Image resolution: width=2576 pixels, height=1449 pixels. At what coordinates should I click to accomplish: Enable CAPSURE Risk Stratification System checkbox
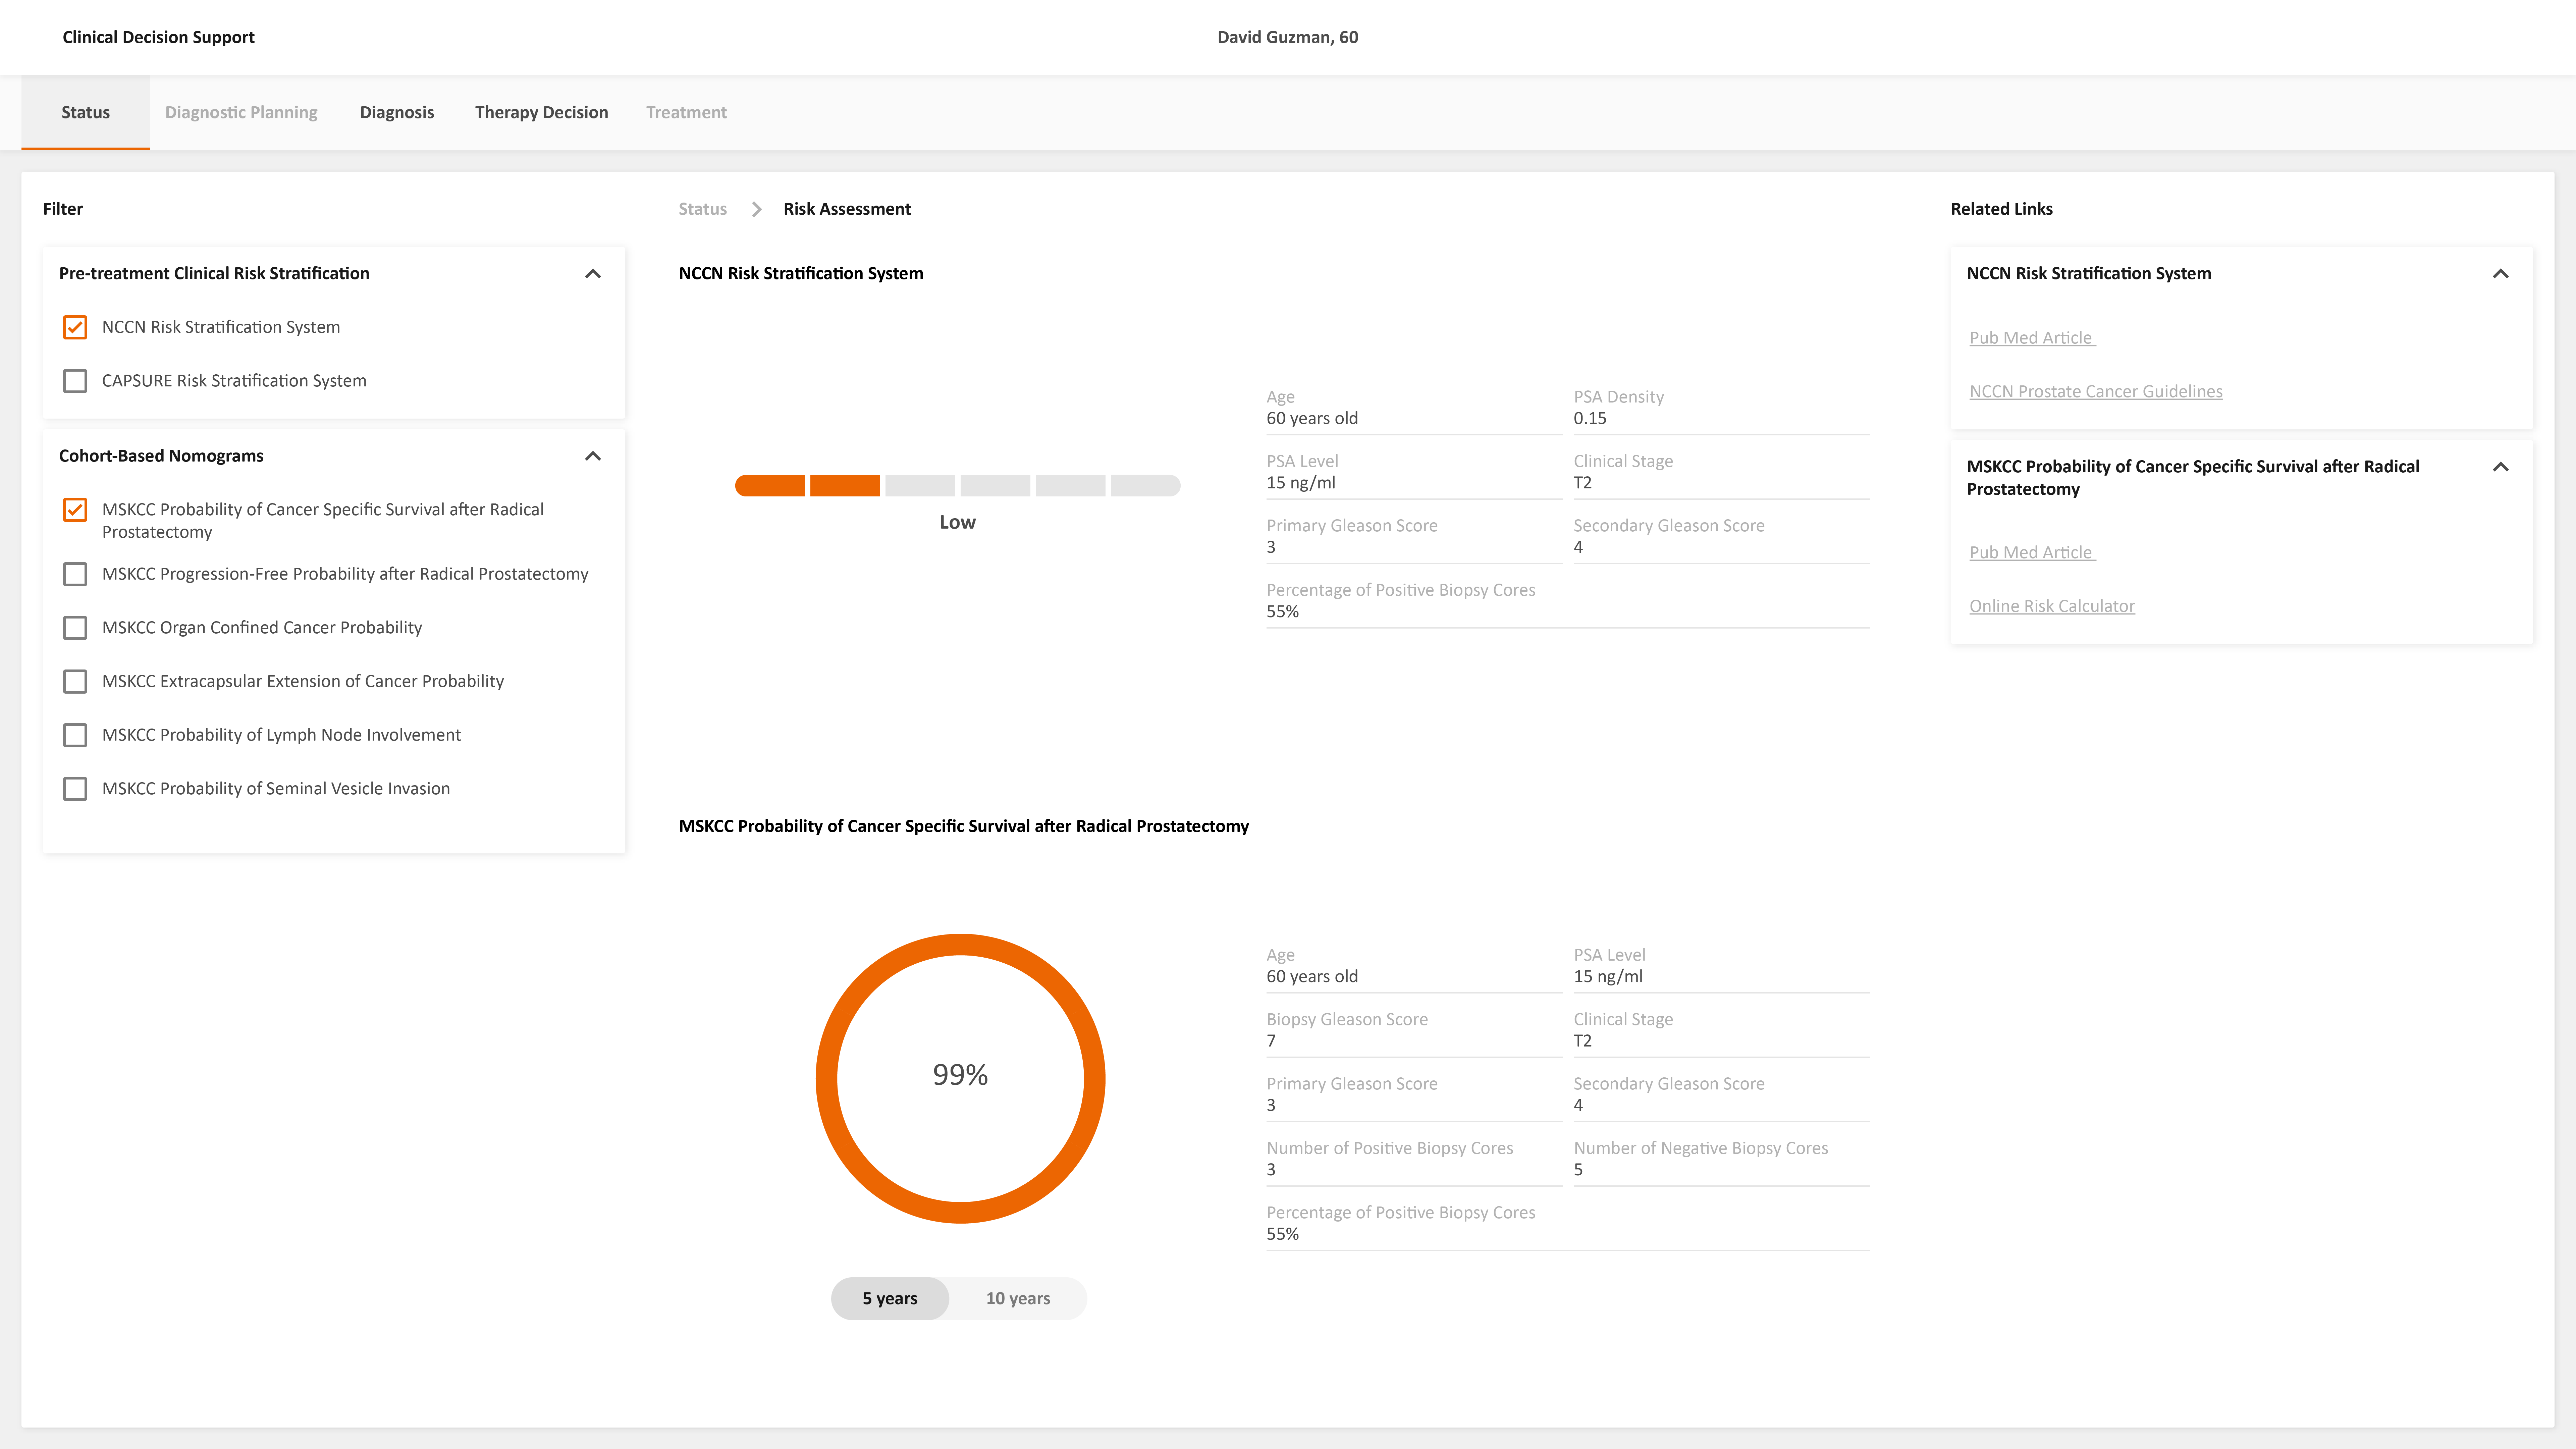75,381
